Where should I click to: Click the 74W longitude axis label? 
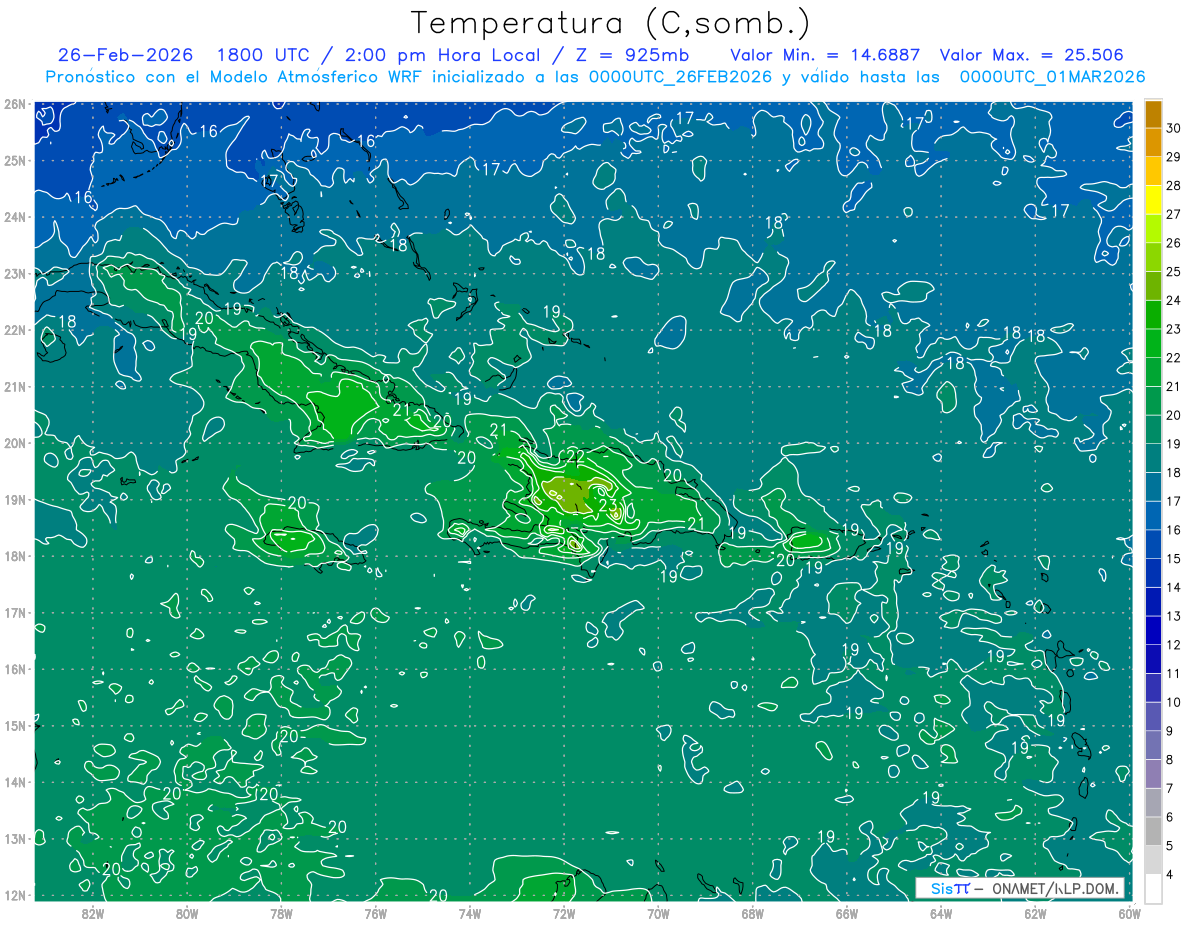[x=469, y=912]
